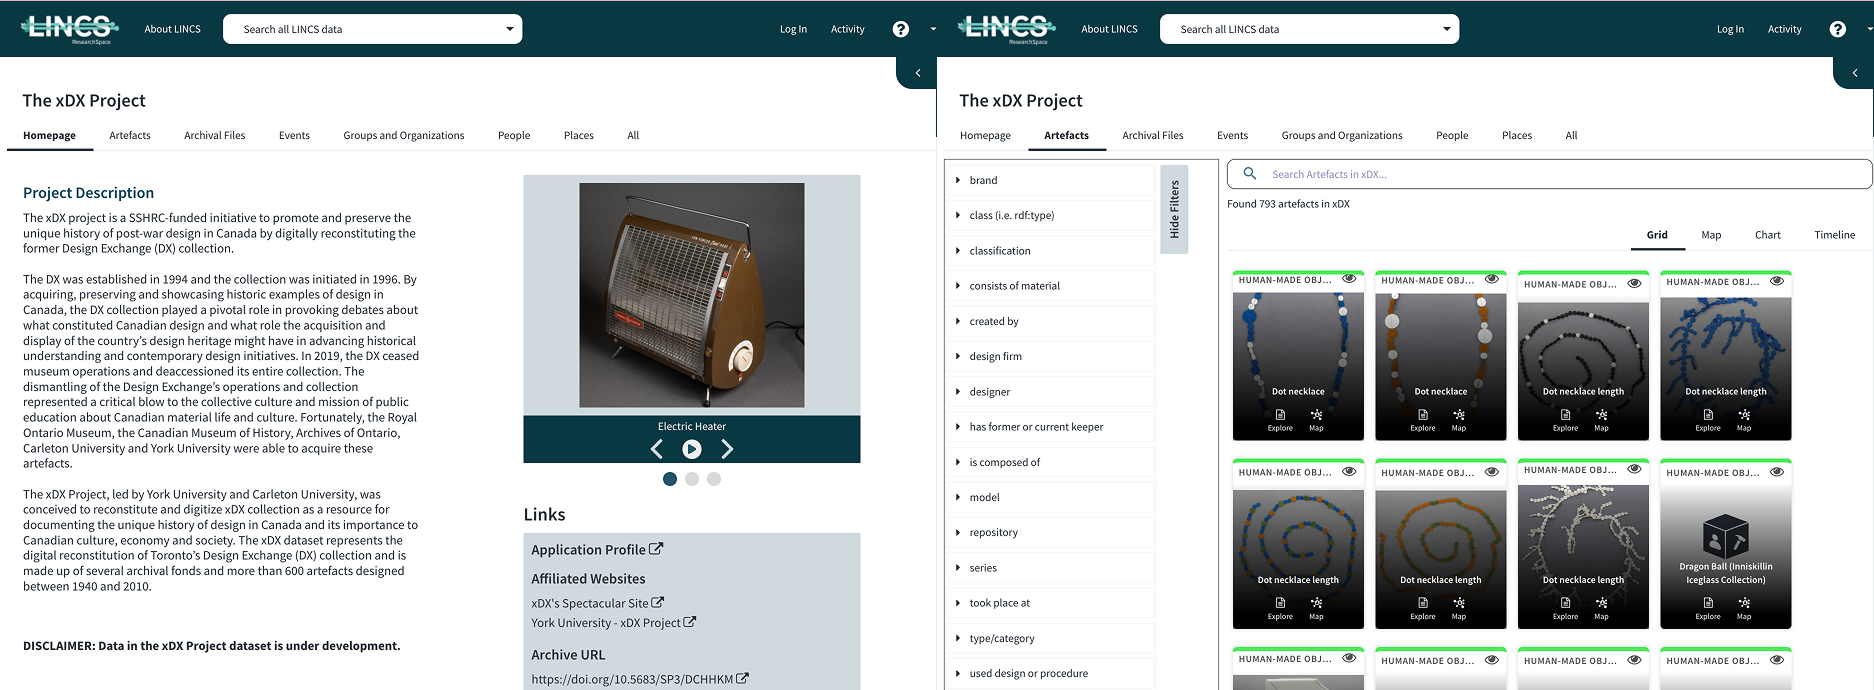
Task: Click Log In in the left window
Action: point(793,29)
